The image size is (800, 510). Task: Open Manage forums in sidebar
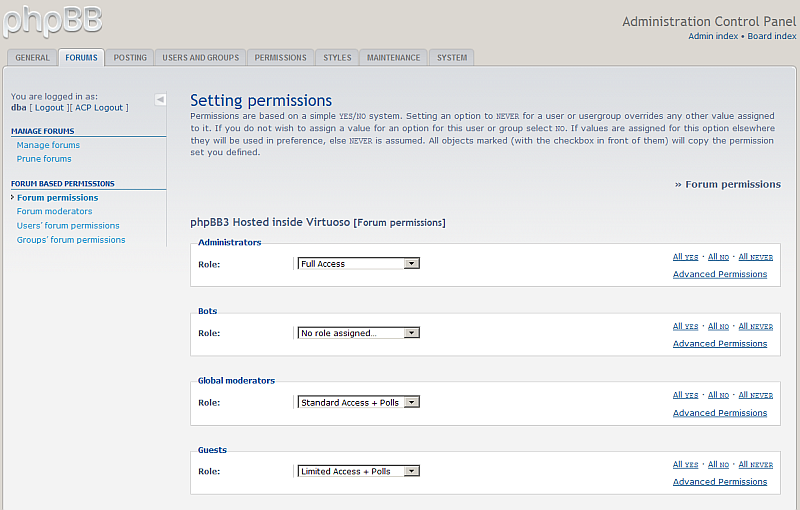[48, 145]
